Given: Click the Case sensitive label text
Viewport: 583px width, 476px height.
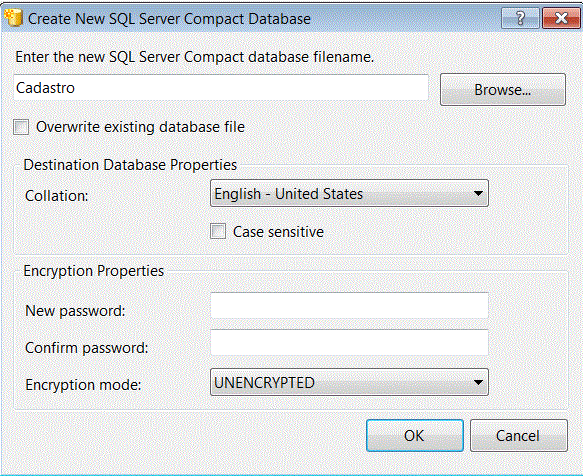Looking at the screenshot, I should 278,232.
